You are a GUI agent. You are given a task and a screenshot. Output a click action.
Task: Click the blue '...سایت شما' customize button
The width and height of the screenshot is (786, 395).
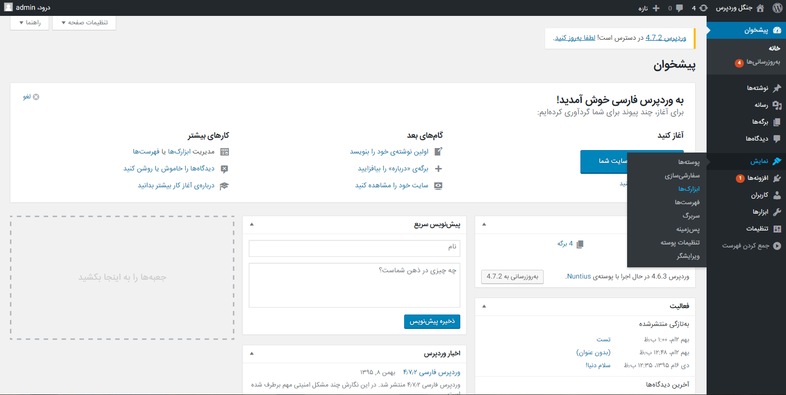(604, 161)
